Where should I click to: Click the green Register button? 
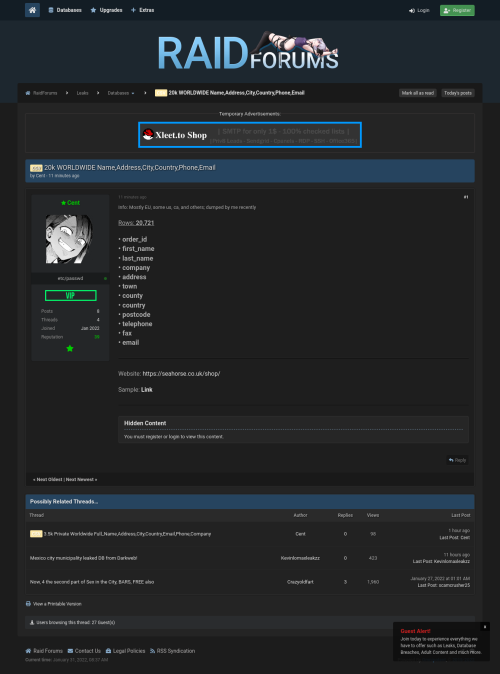pyautogui.click(x=457, y=10)
